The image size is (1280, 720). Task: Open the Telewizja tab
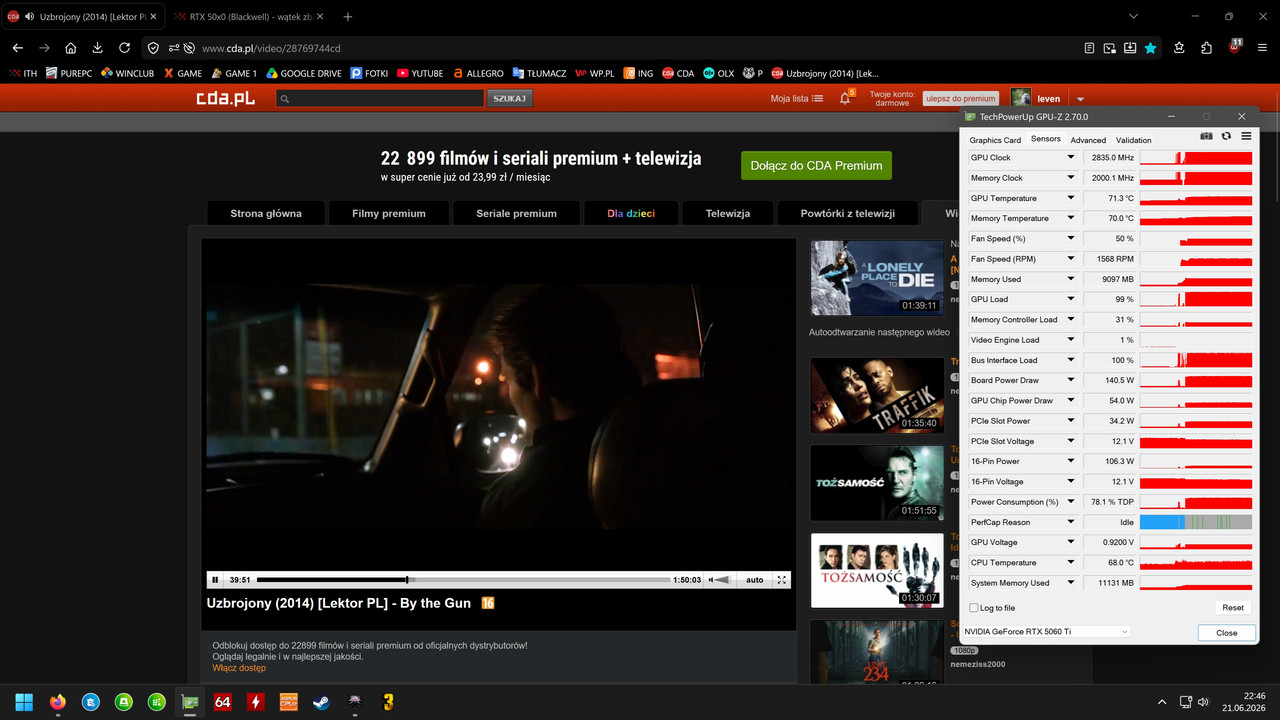click(728, 213)
